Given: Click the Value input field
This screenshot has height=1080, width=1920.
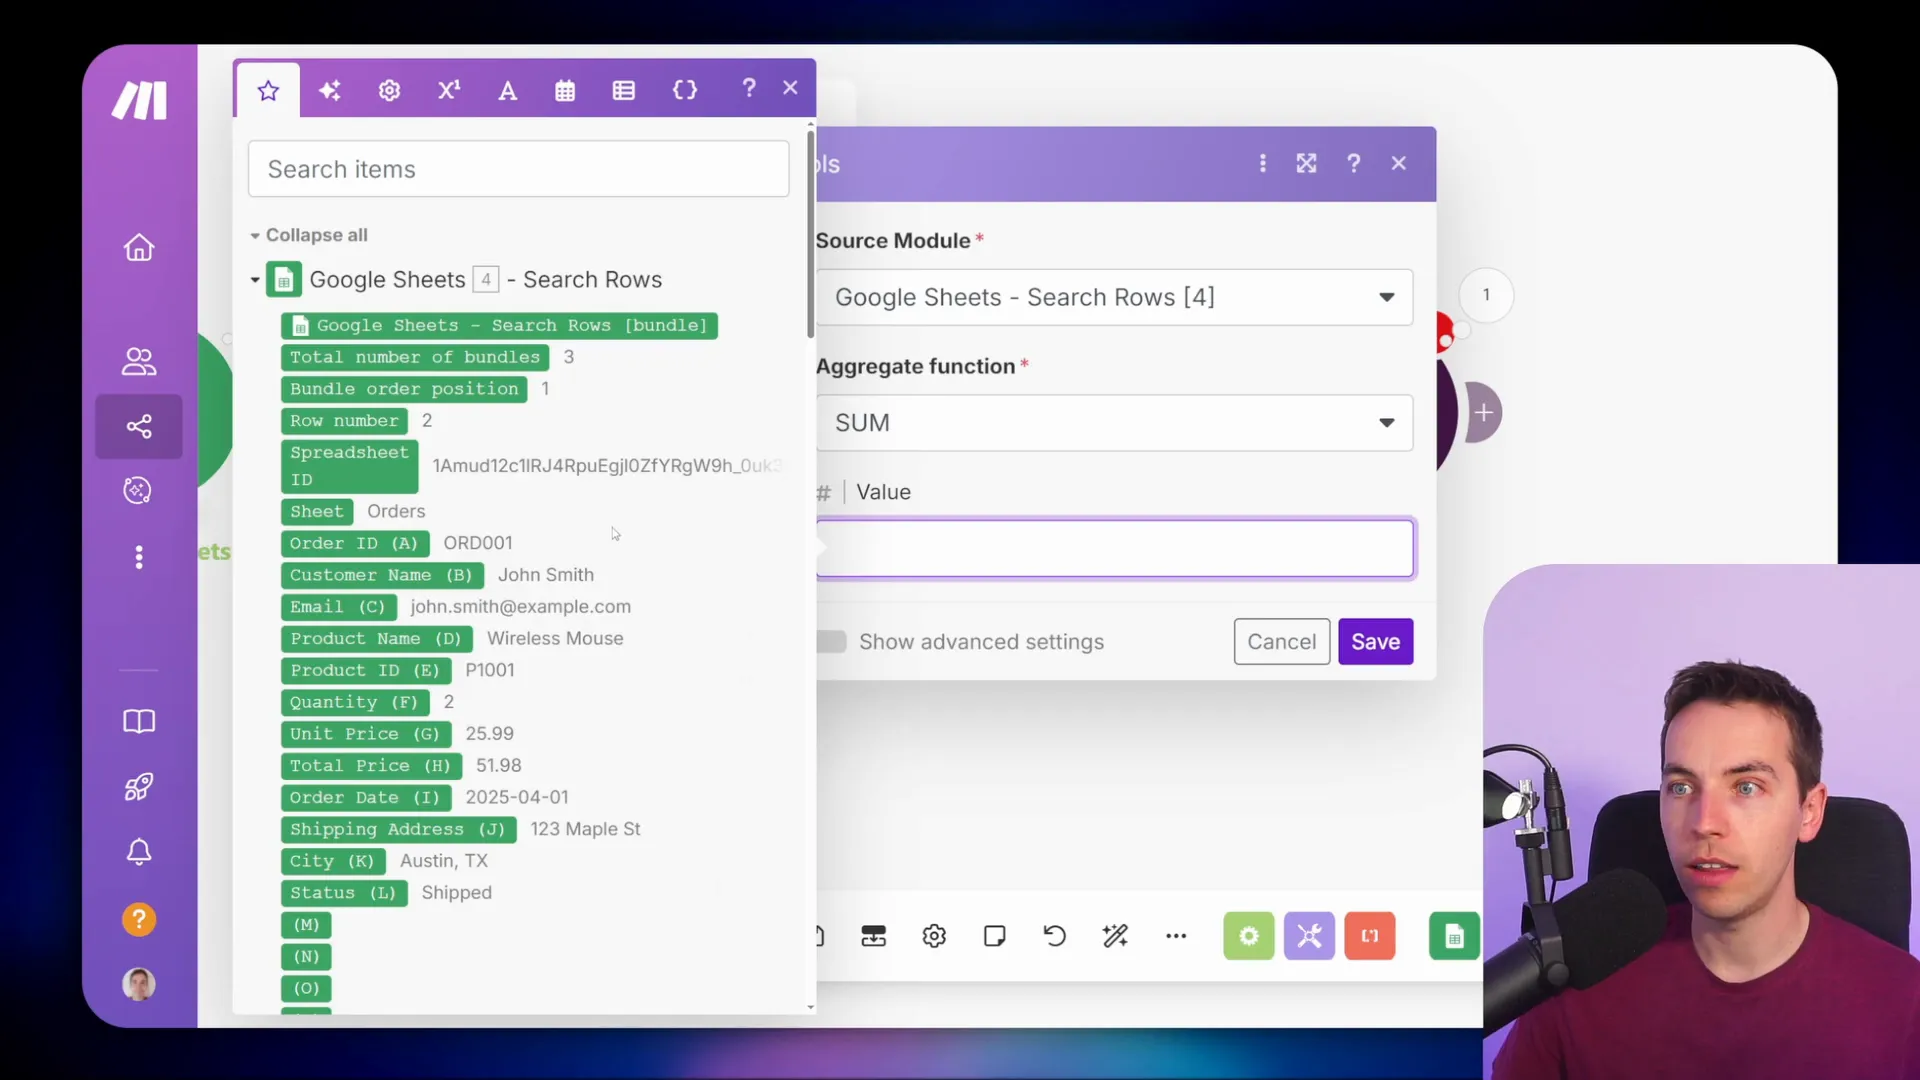Looking at the screenshot, I should 1114,548.
